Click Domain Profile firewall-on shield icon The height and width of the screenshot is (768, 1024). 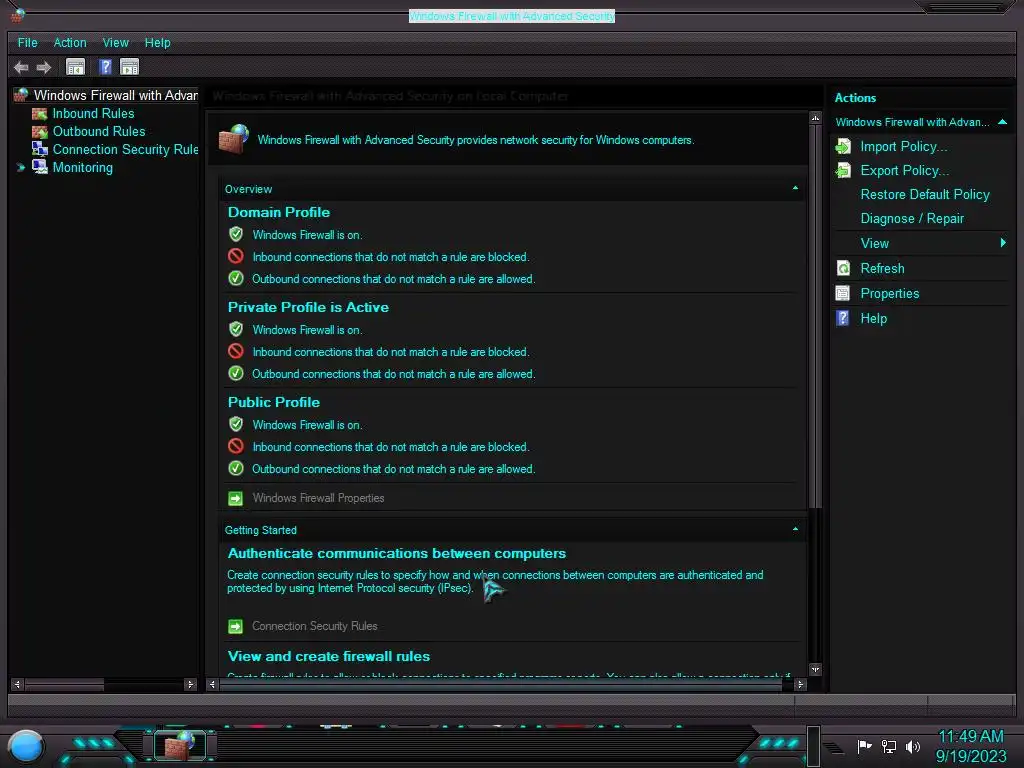[x=236, y=234]
